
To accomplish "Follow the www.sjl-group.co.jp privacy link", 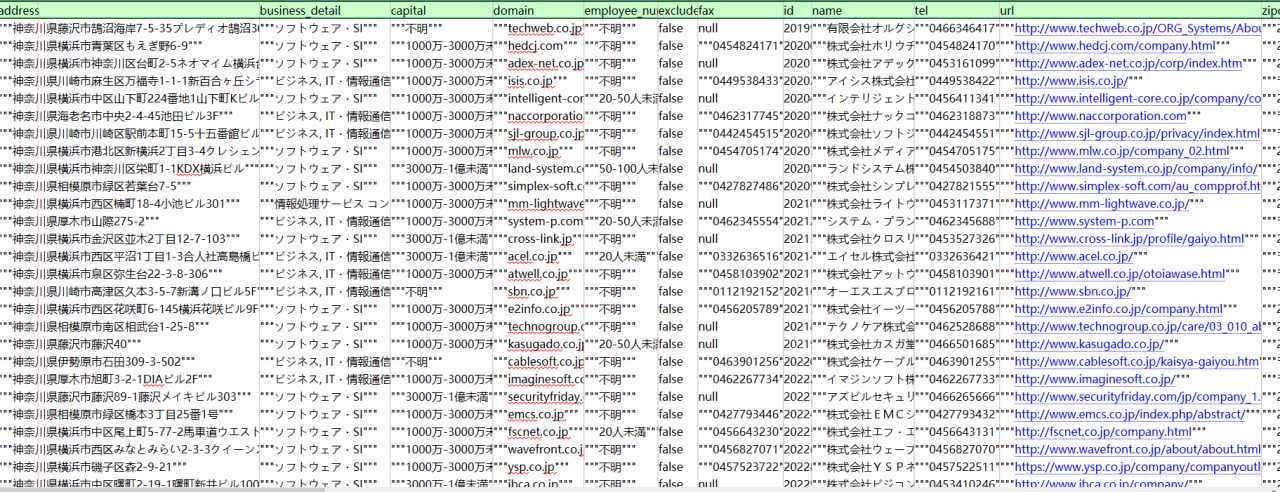I will tap(1137, 134).
